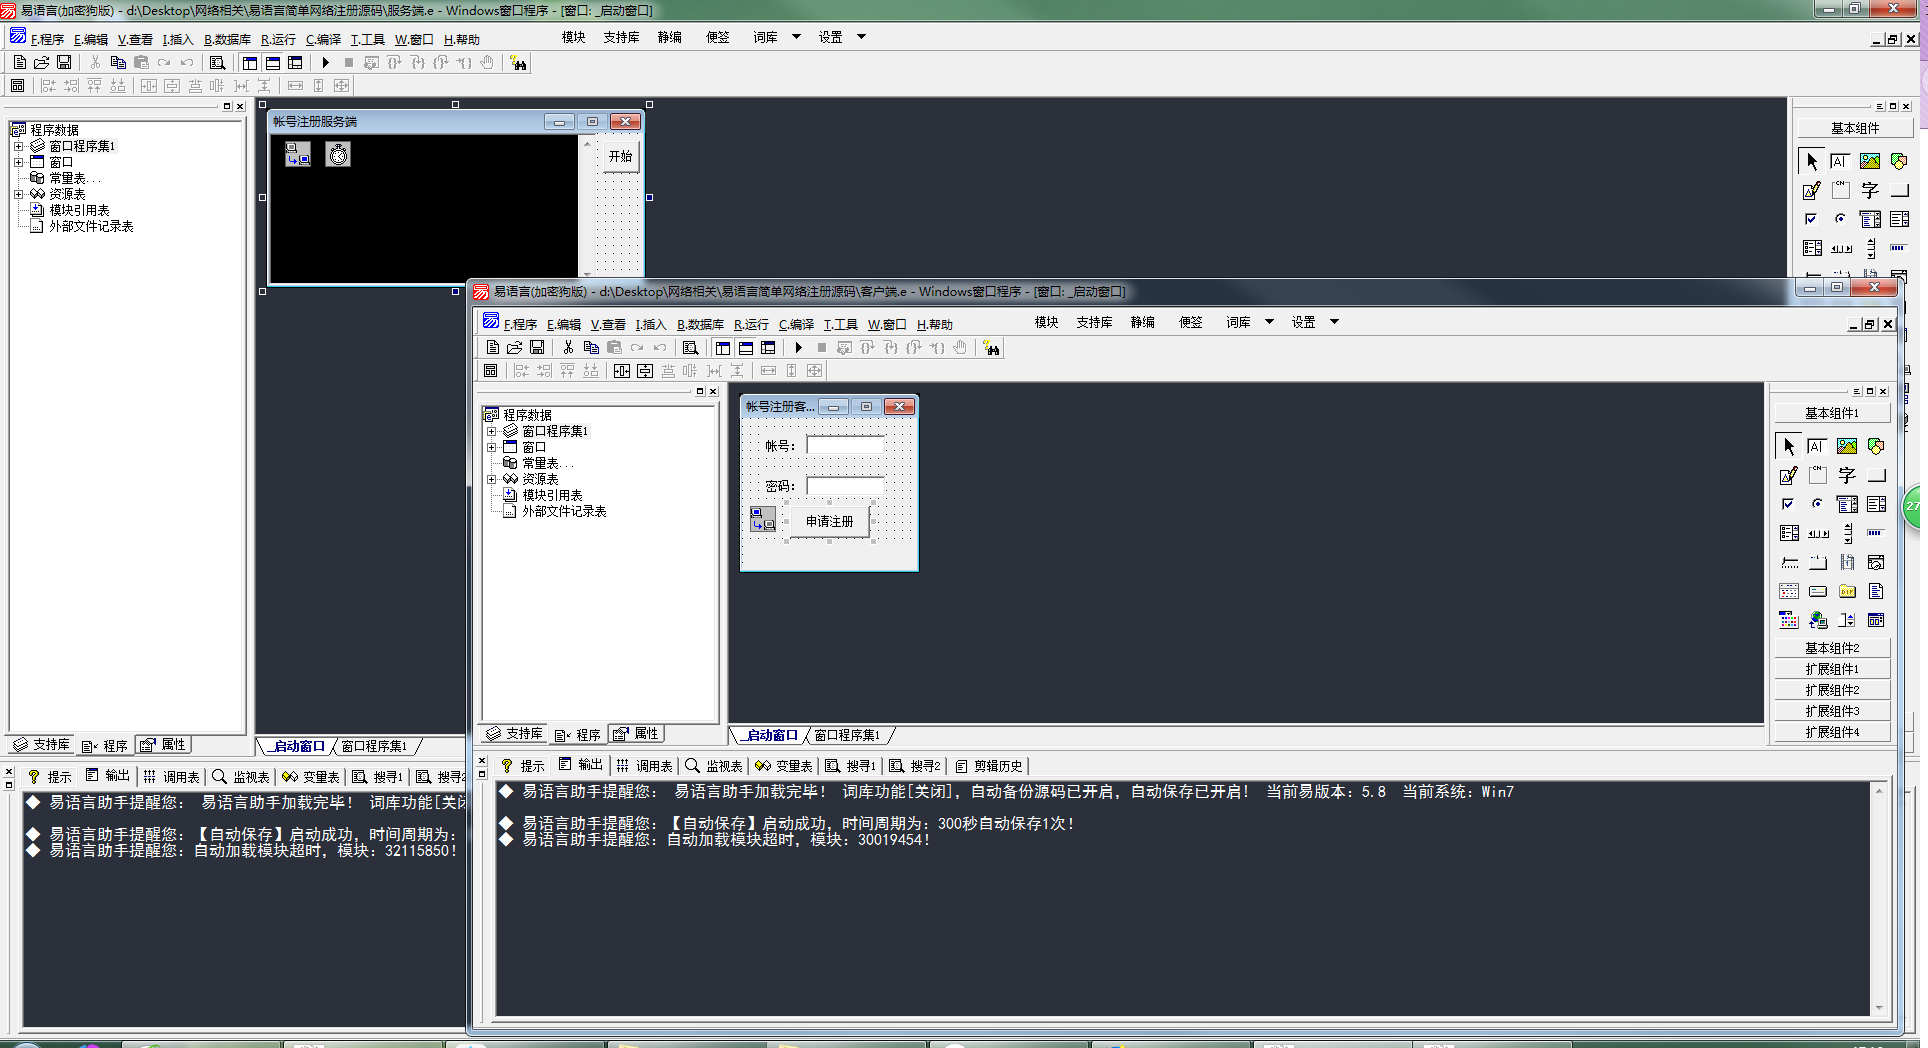Select the picture box component in client palette
Image resolution: width=1928 pixels, height=1048 pixels.
pyautogui.click(x=1846, y=447)
